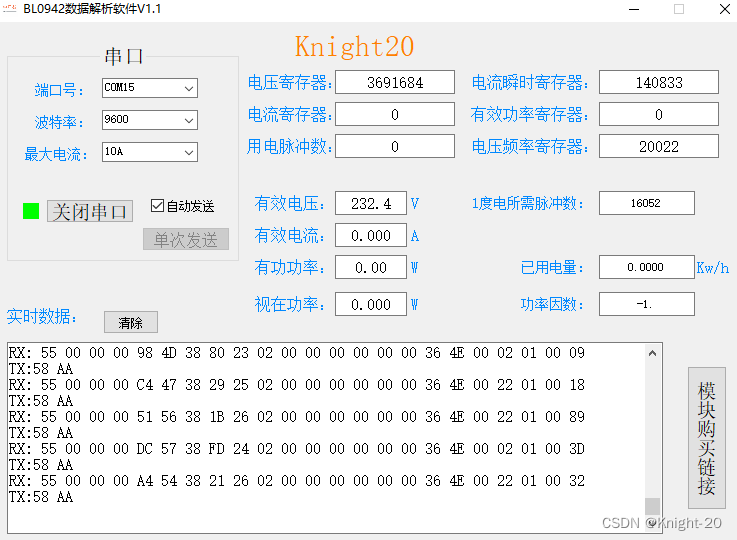
Task: Click the 电压频率寄存器 field showing 20022
Action: (x=659, y=146)
